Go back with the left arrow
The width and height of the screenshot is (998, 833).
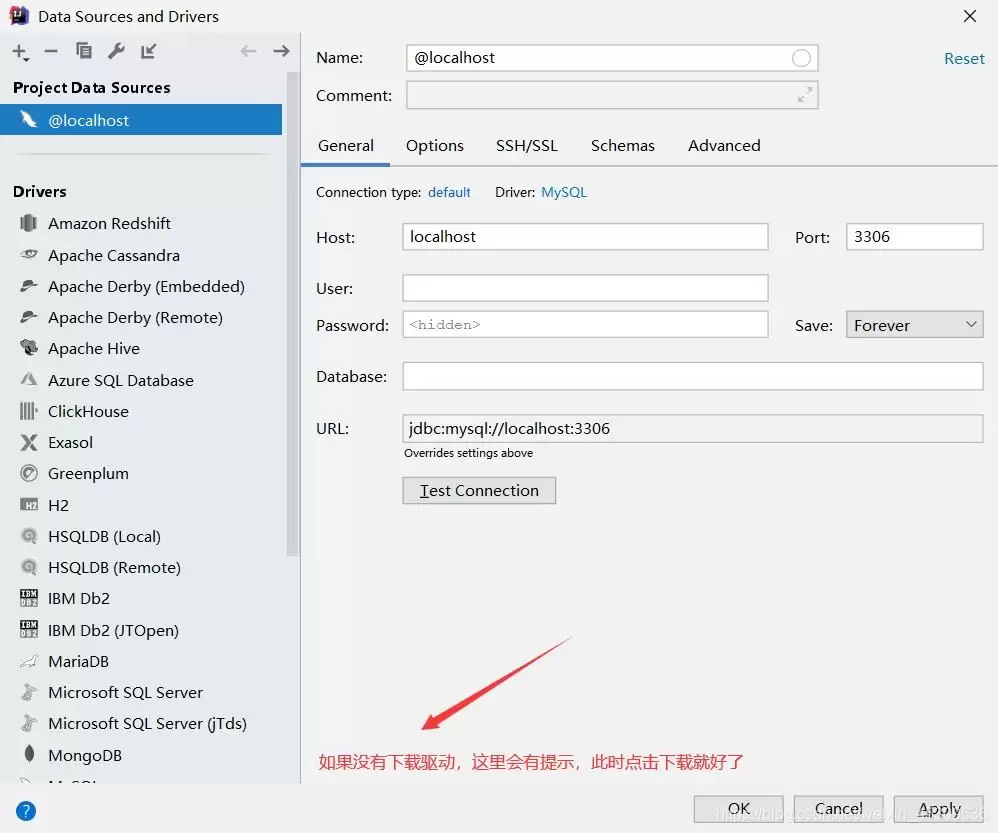click(248, 51)
